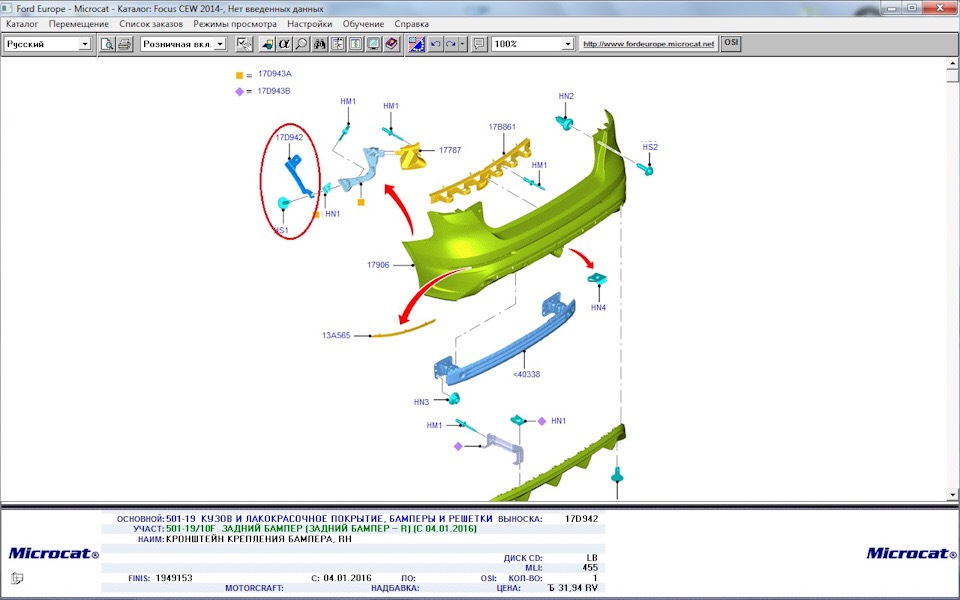Expand the arrow beside the redo icon
Viewport: 960px width, 600px height.
tap(463, 44)
